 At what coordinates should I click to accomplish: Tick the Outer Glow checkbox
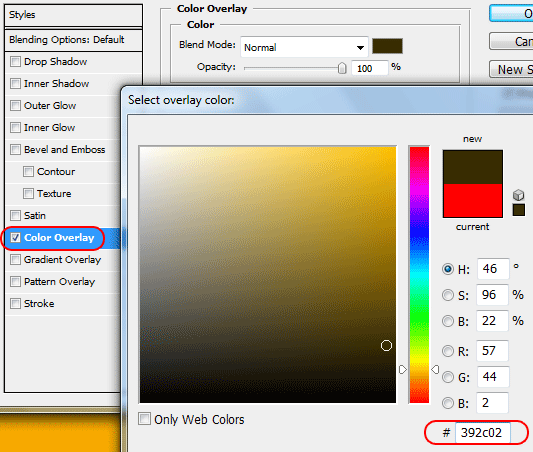(x=15, y=105)
